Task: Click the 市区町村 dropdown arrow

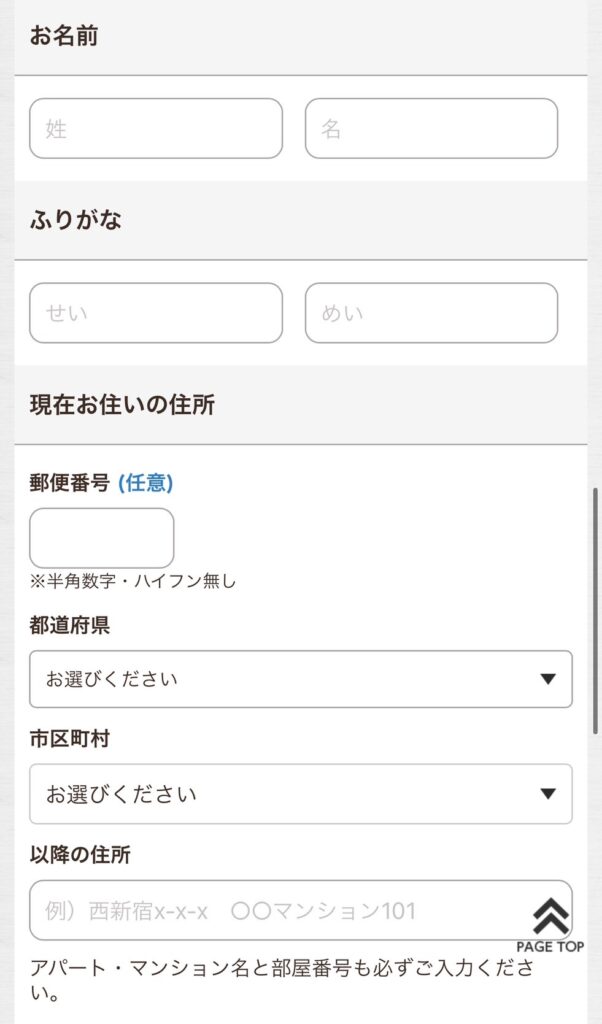Action: pyautogui.click(x=547, y=794)
